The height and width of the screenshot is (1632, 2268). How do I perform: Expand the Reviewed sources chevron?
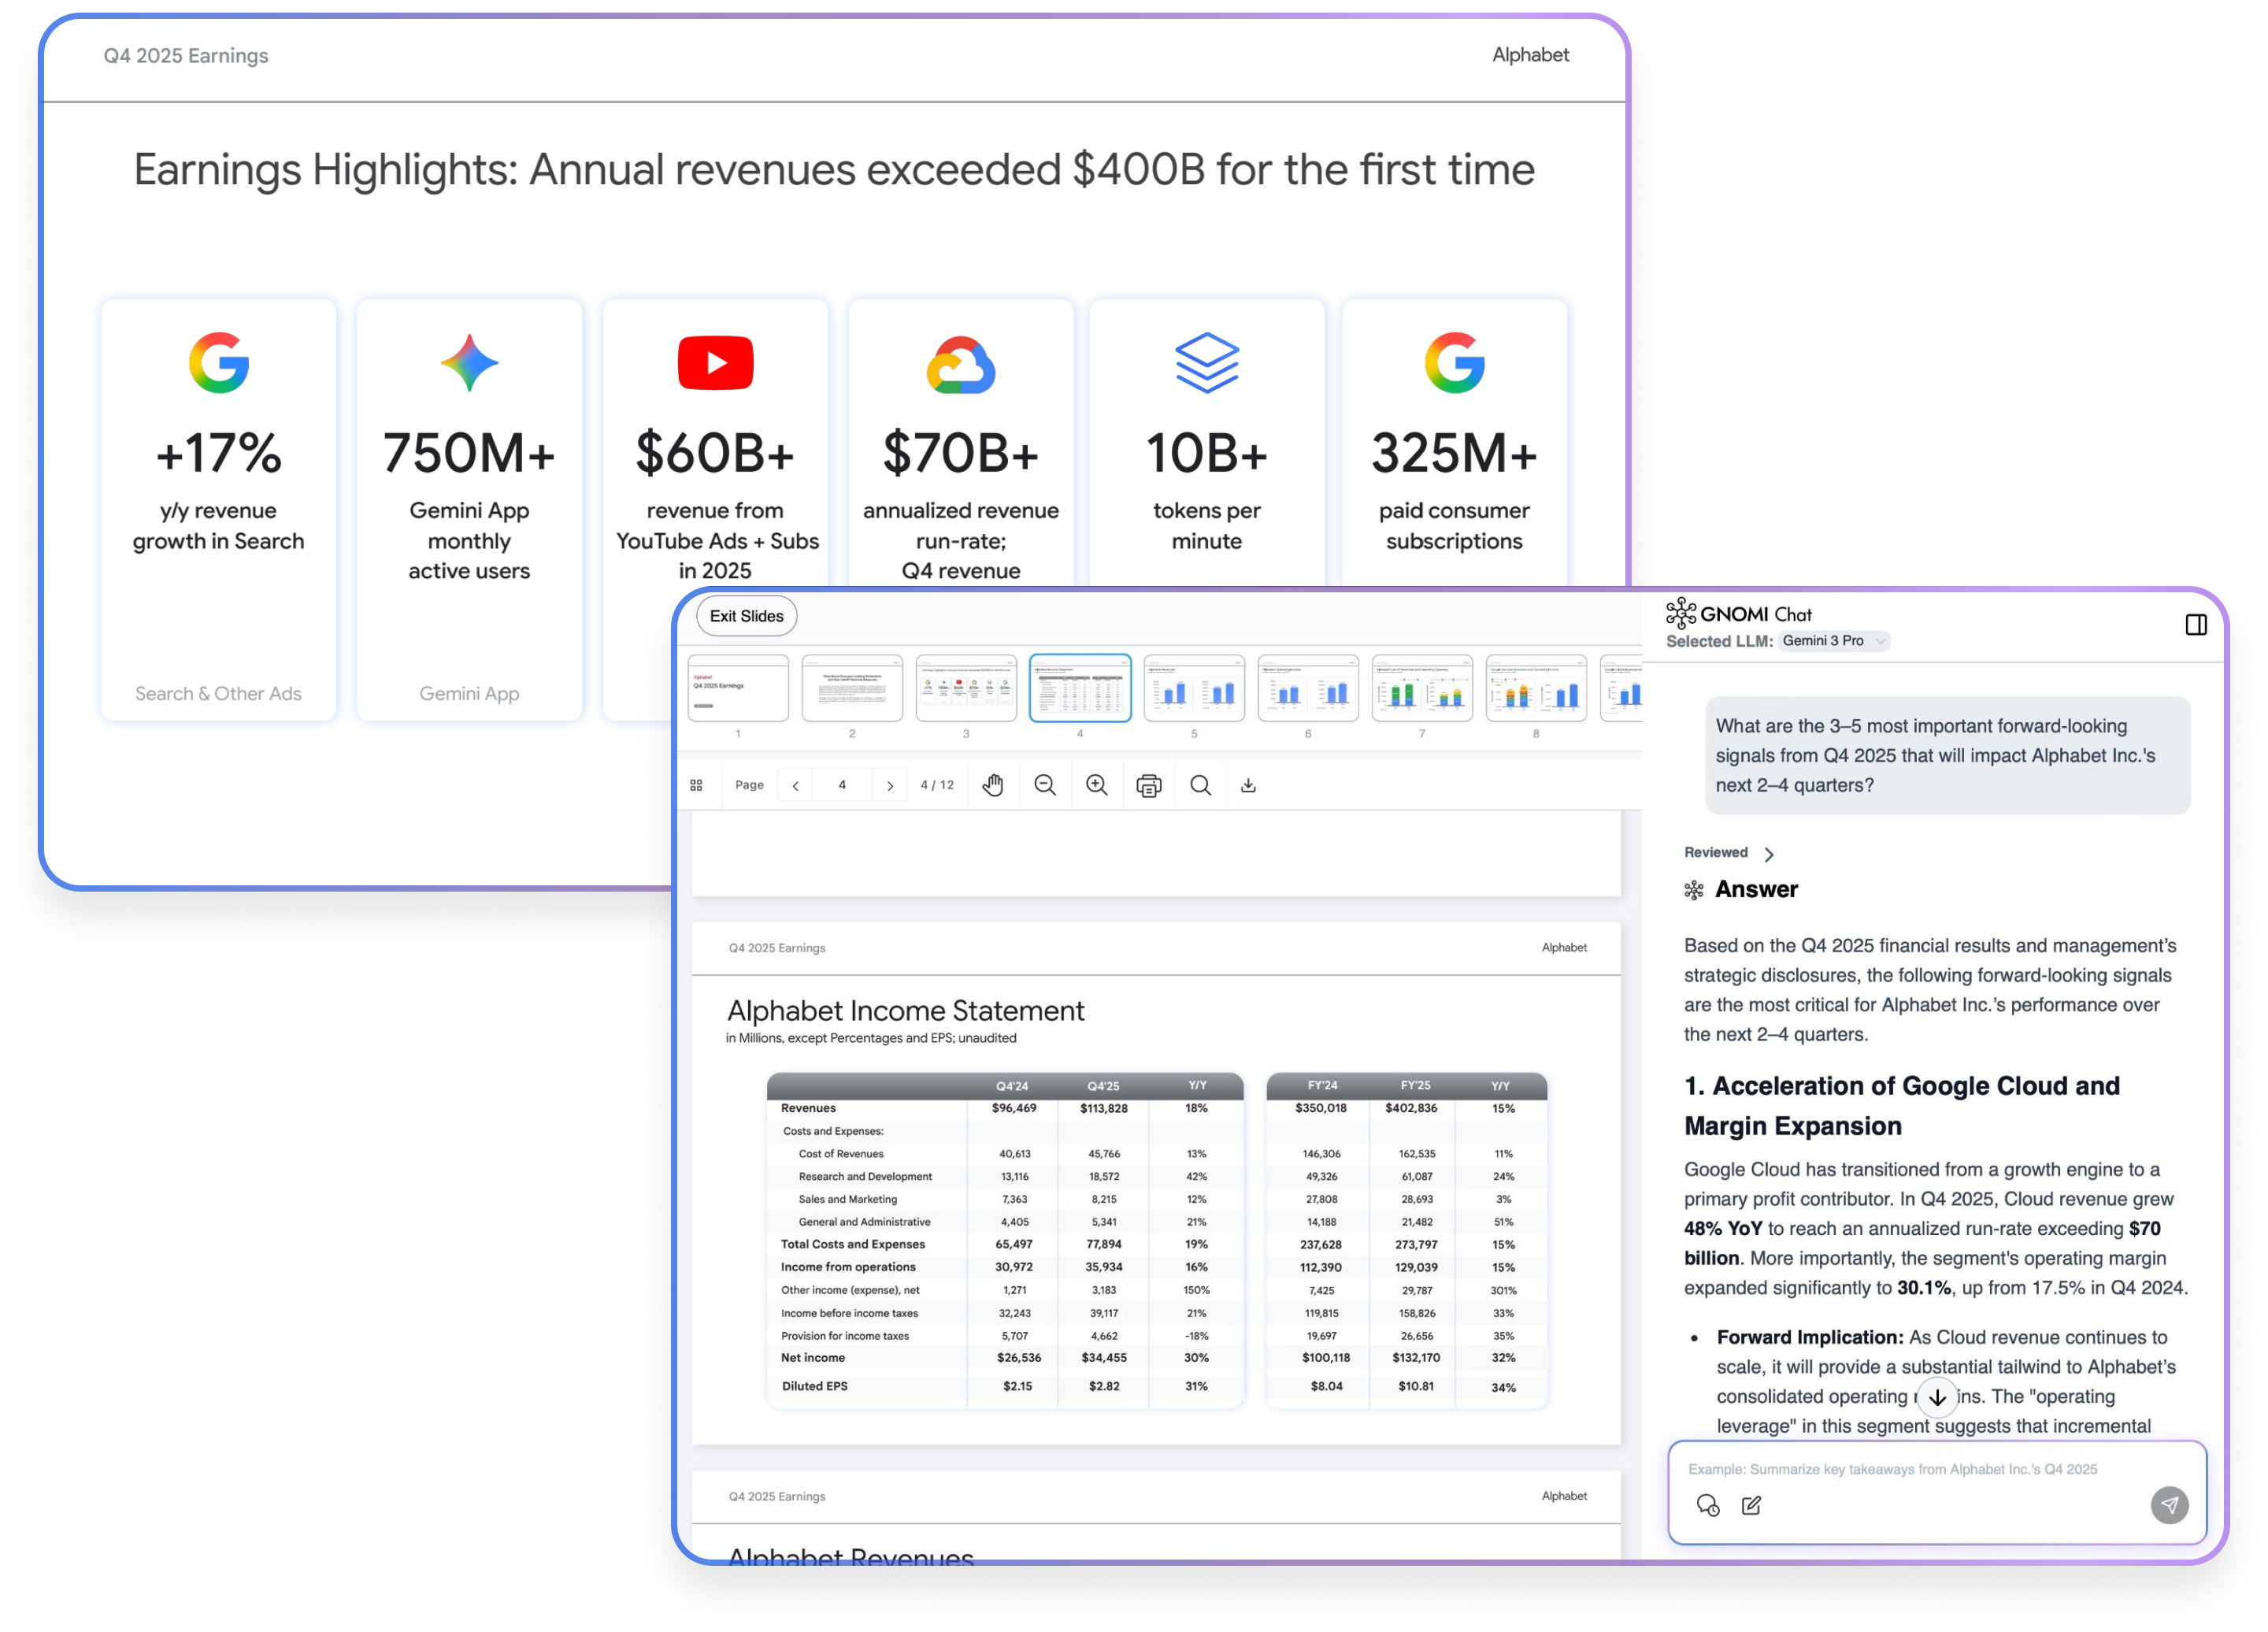(x=1768, y=853)
